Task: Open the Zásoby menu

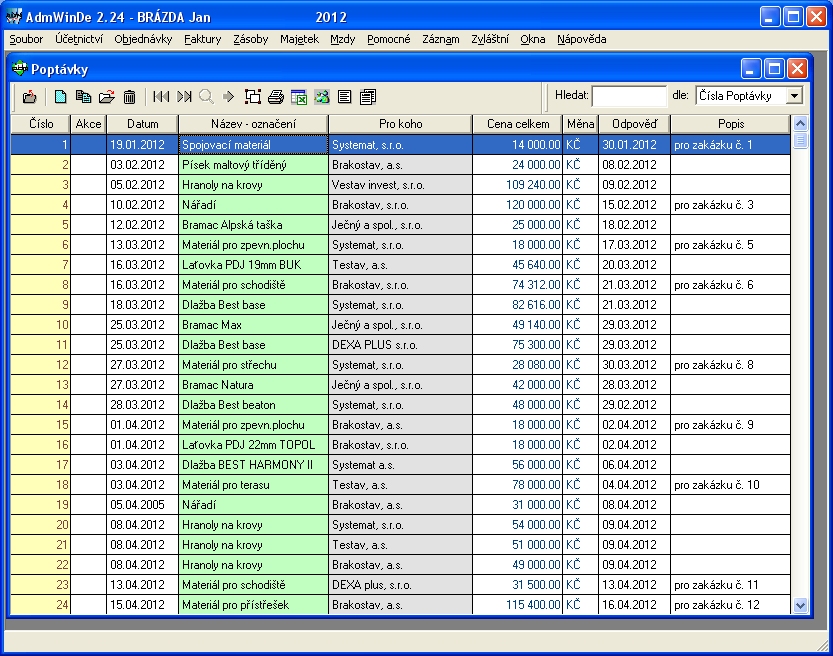Action: pos(251,39)
